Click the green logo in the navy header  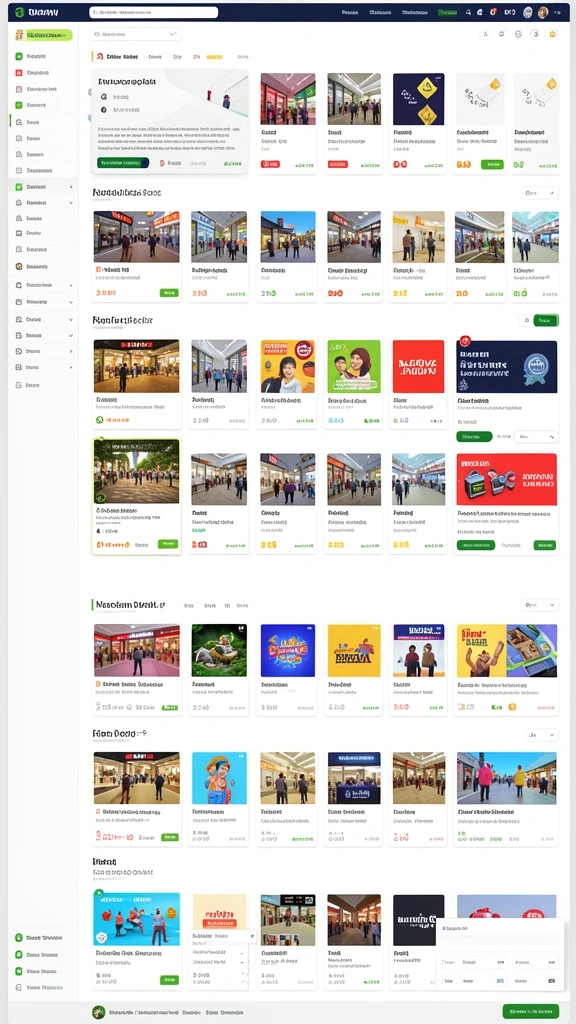20,12
